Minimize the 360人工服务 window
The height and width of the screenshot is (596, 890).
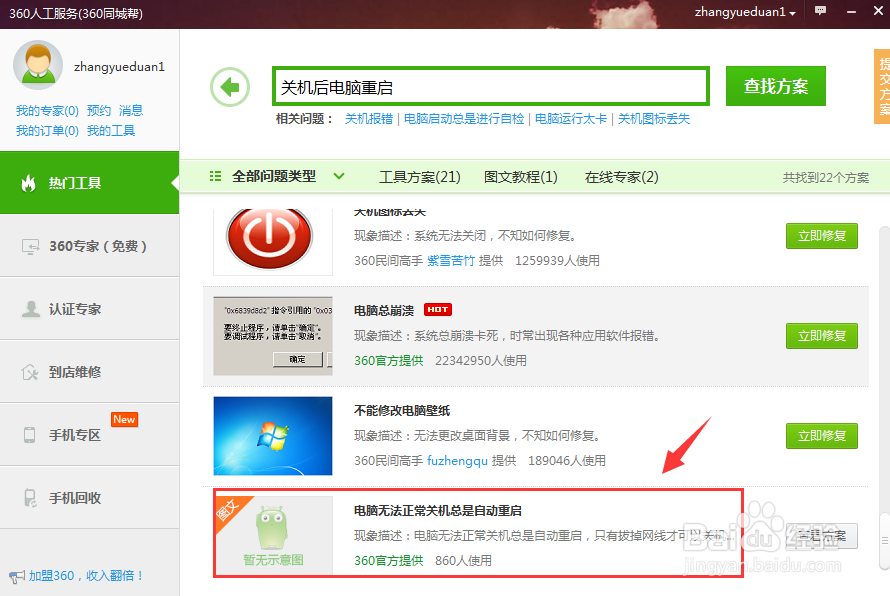point(851,11)
